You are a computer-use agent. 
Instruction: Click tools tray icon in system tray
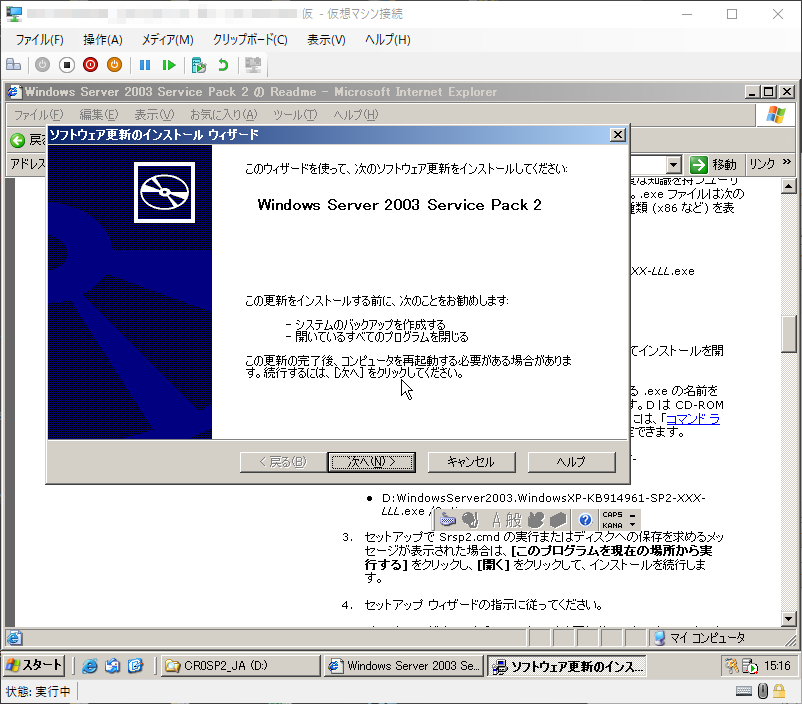pyautogui.click(x=732, y=666)
